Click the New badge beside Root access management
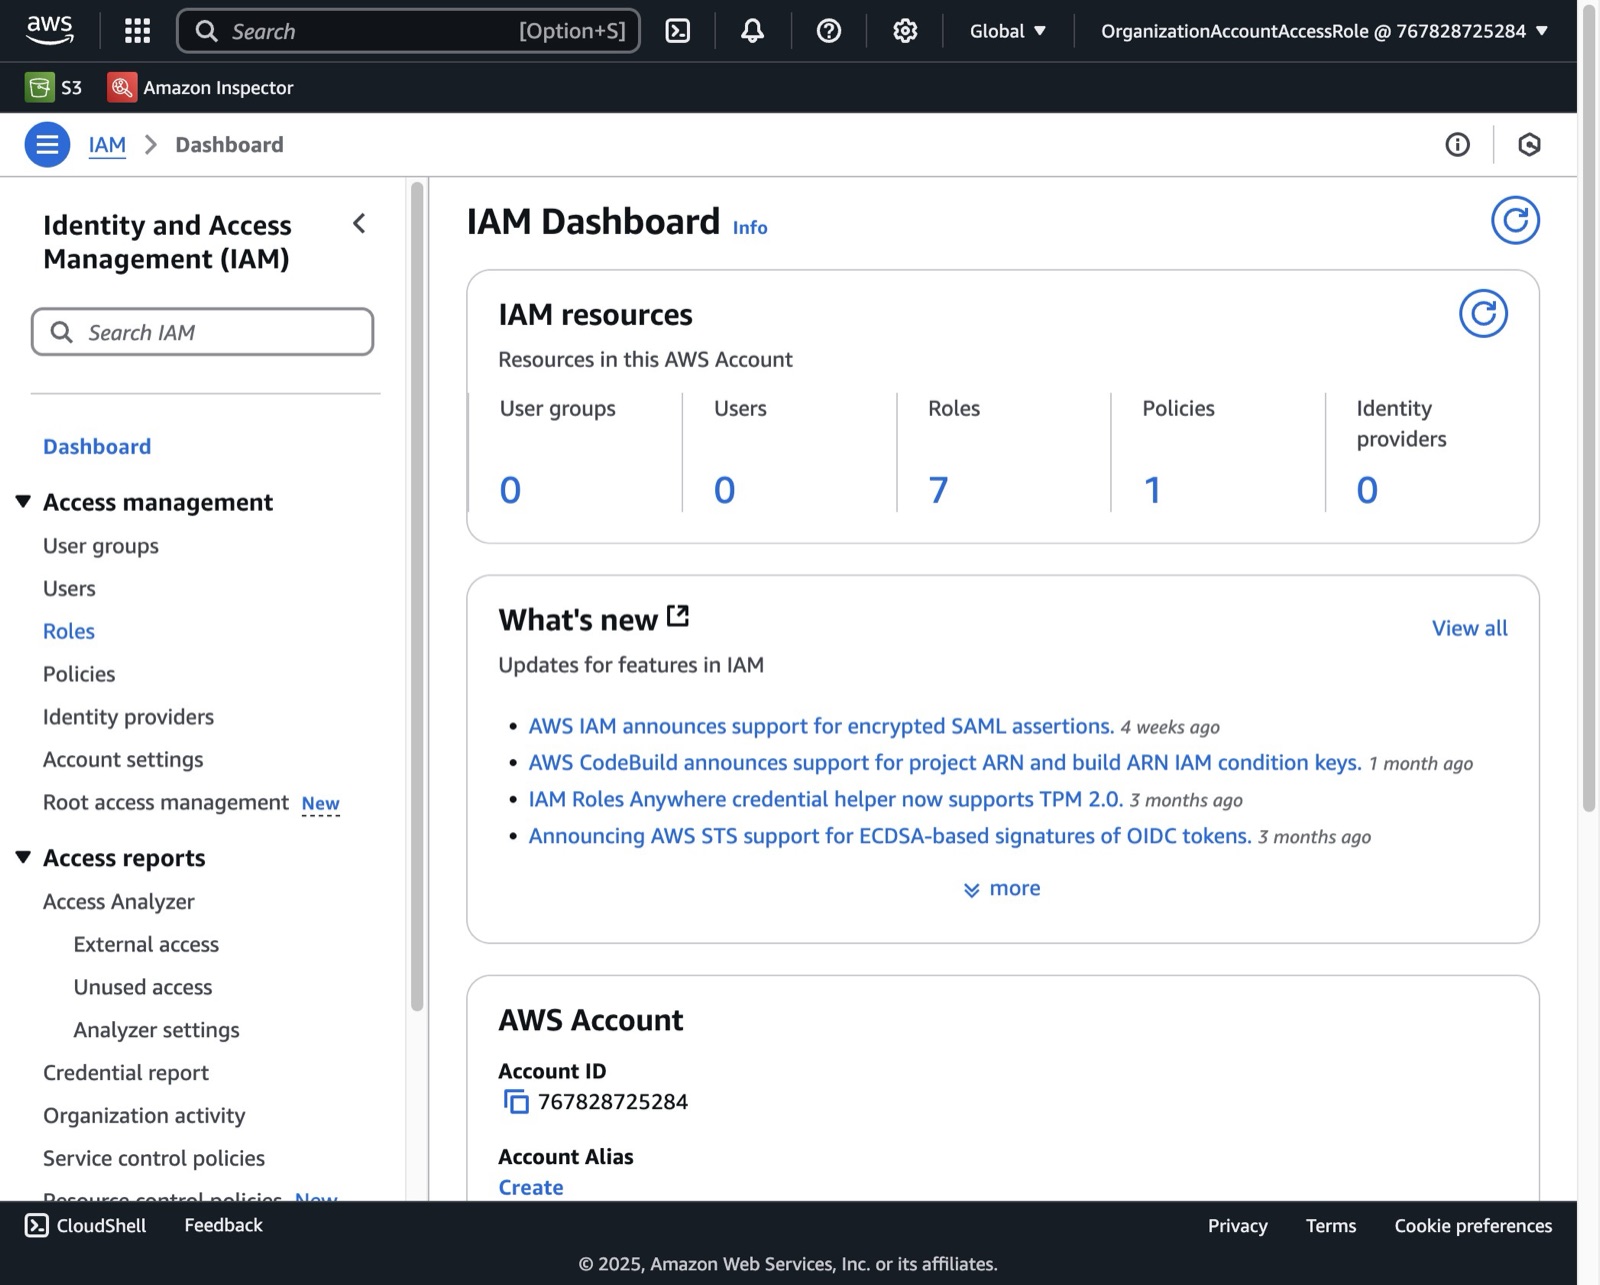This screenshot has width=1600, height=1285. (321, 804)
